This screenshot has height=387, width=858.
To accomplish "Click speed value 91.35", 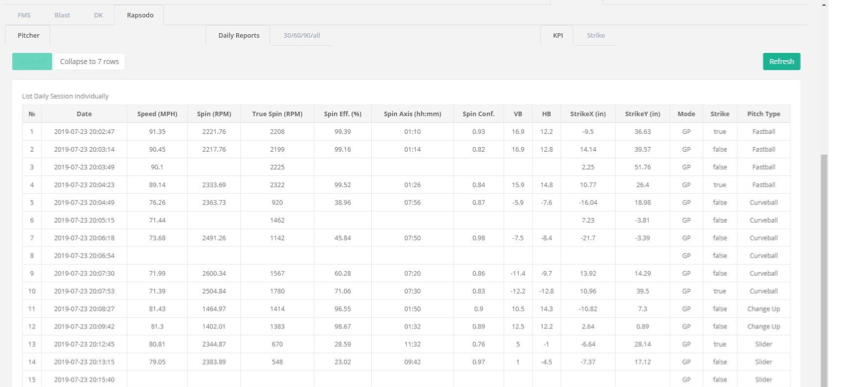I will pyautogui.click(x=157, y=132).
